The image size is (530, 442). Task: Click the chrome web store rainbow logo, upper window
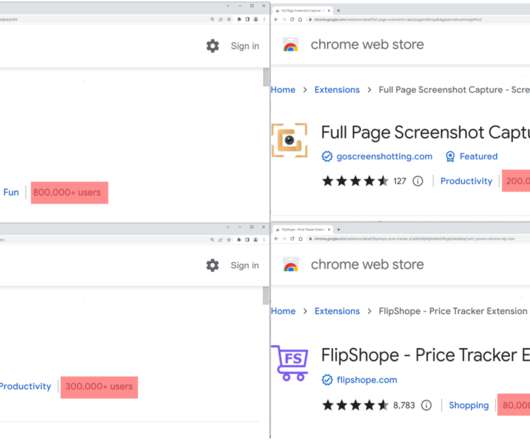click(291, 45)
